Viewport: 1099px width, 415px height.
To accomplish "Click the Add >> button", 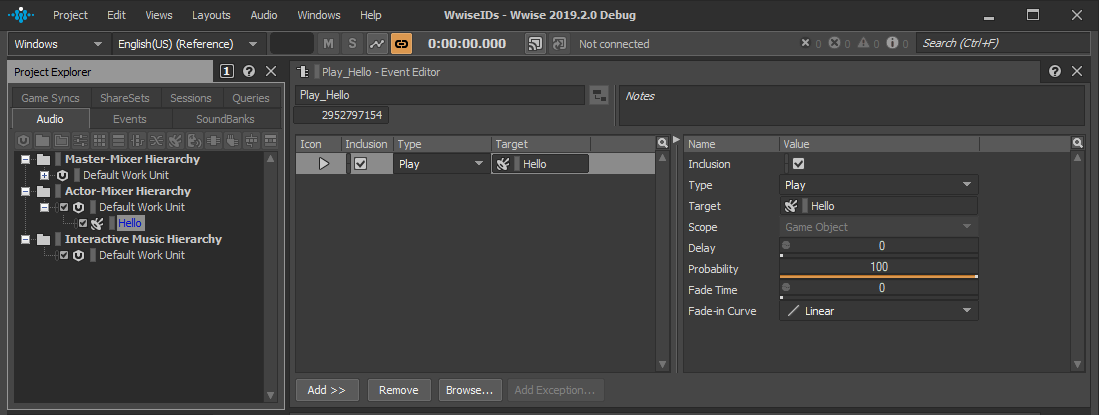I will tap(326, 390).
